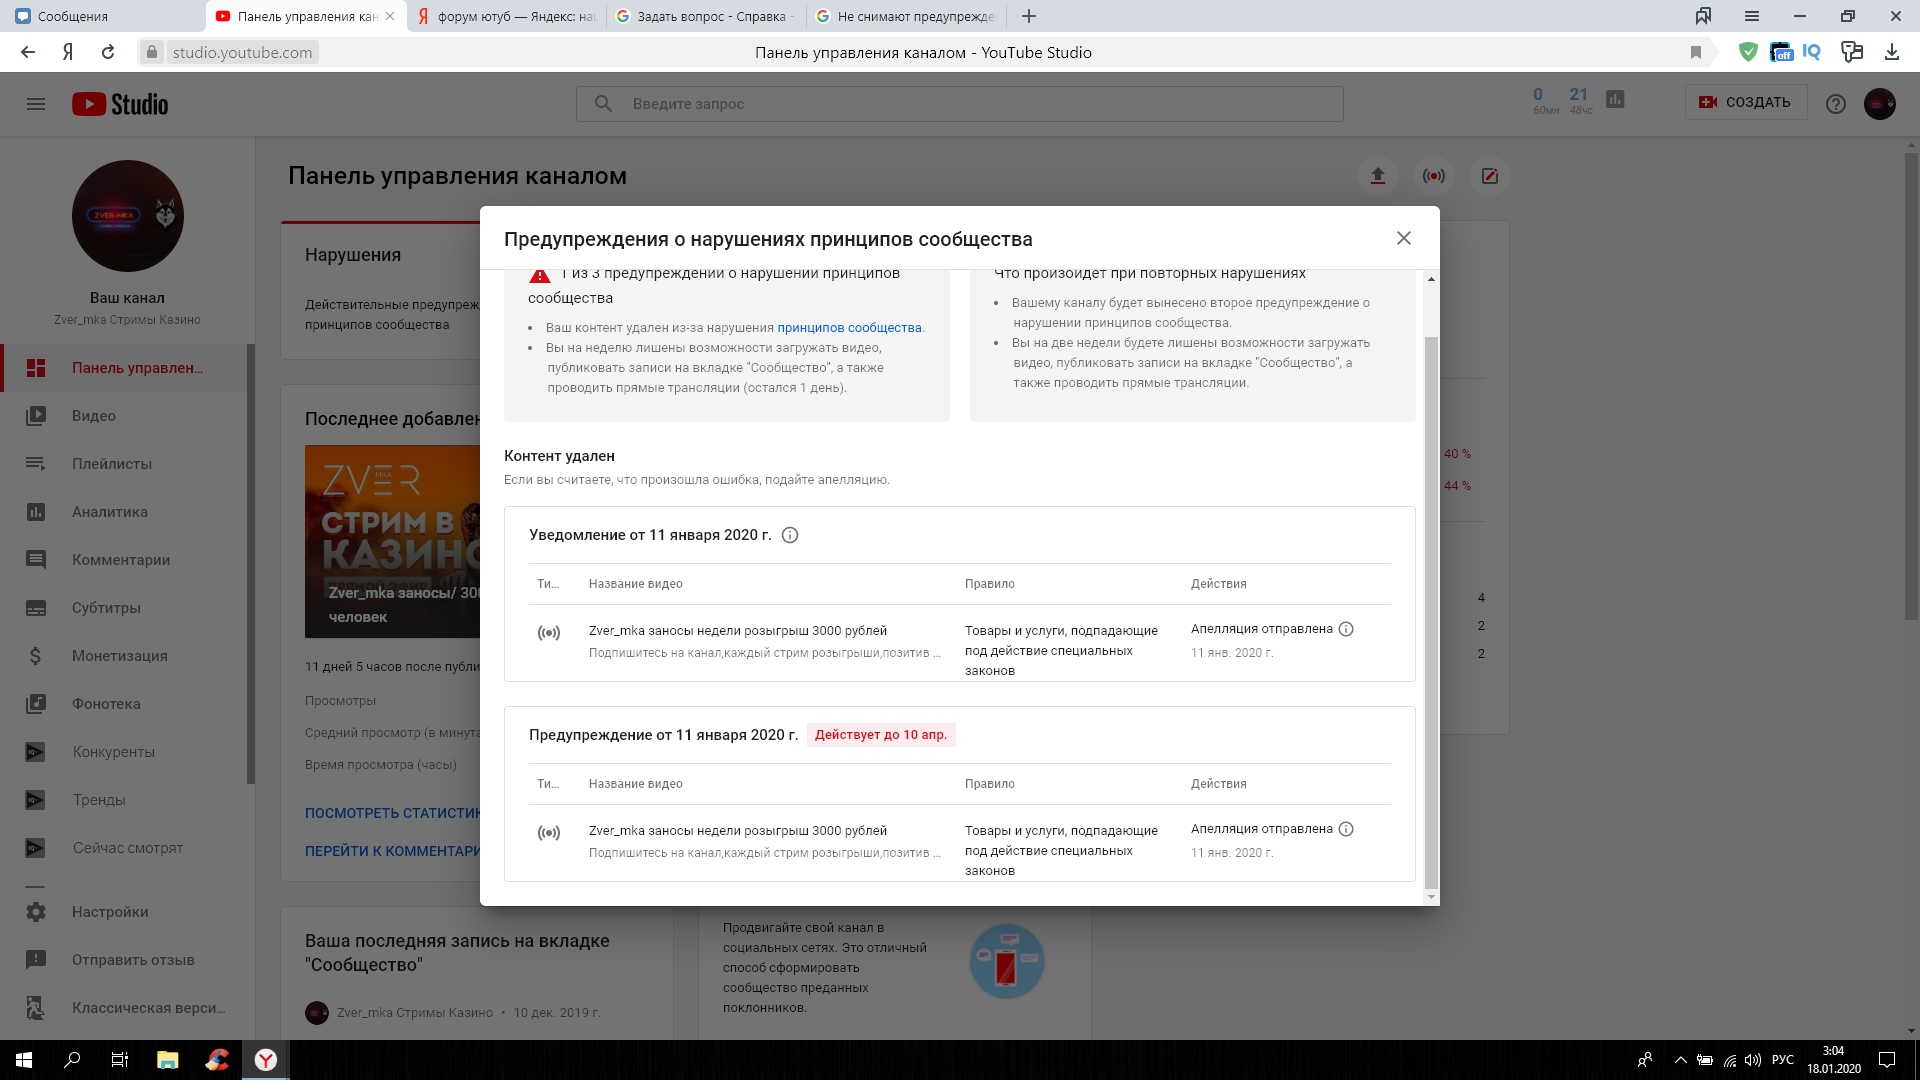Switch to the Сообщения browser tab

[x=102, y=16]
